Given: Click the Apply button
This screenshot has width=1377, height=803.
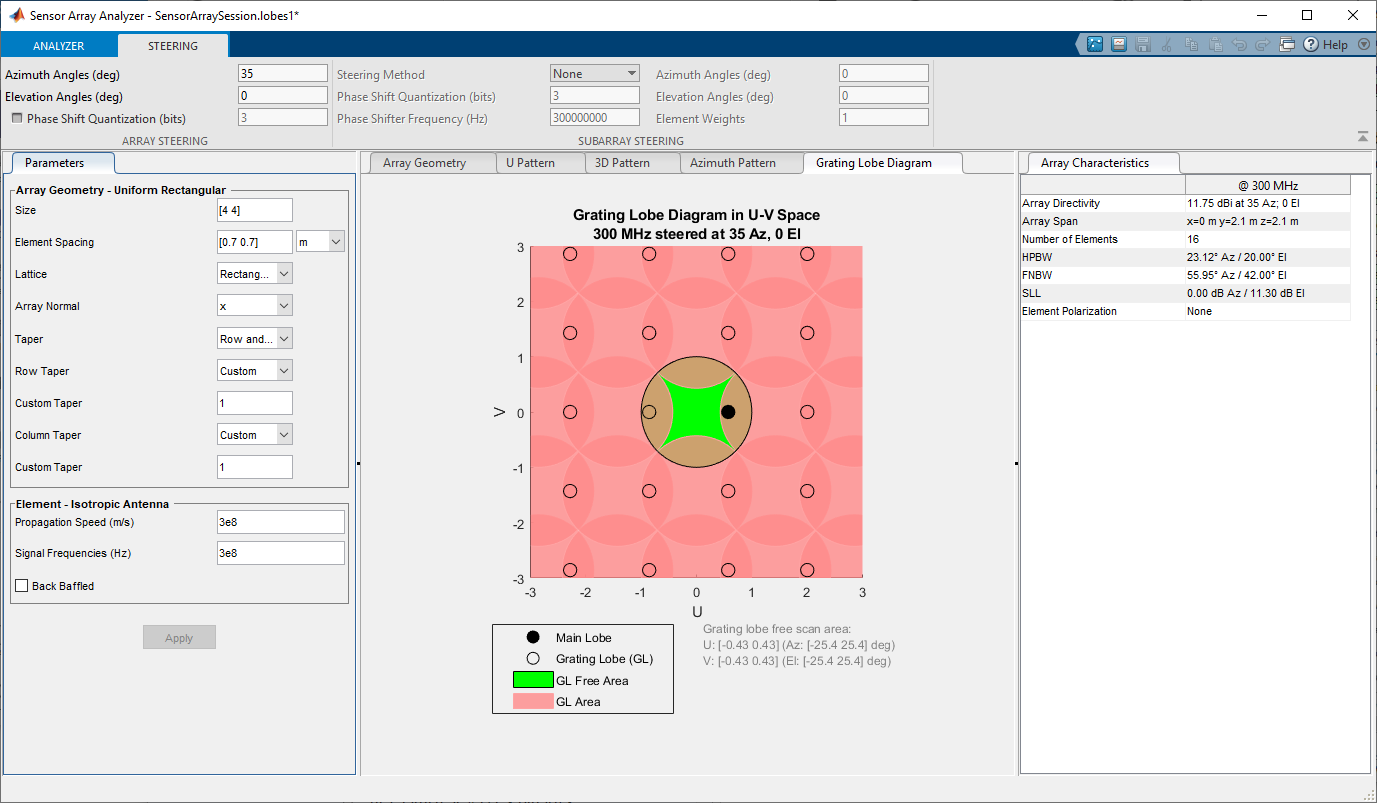Looking at the screenshot, I should pos(179,638).
